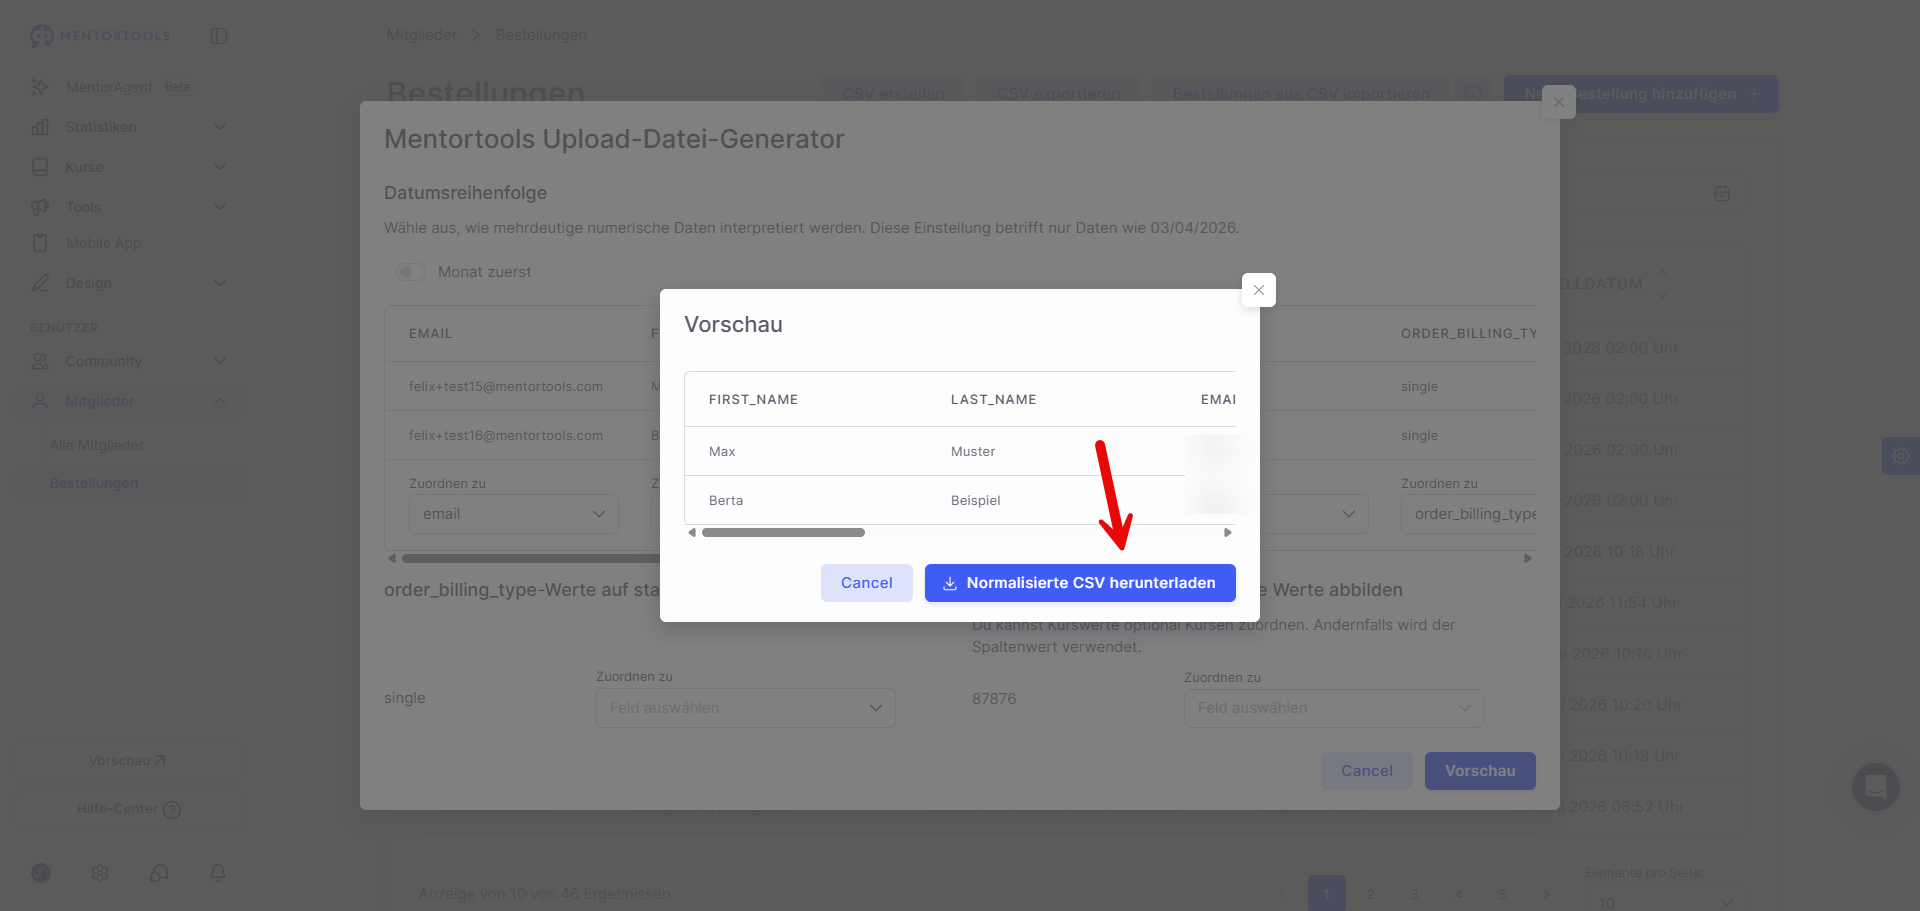Click the EMAIL column header in generator
The image size is (1920, 911).
pyautogui.click(x=431, y=333)
